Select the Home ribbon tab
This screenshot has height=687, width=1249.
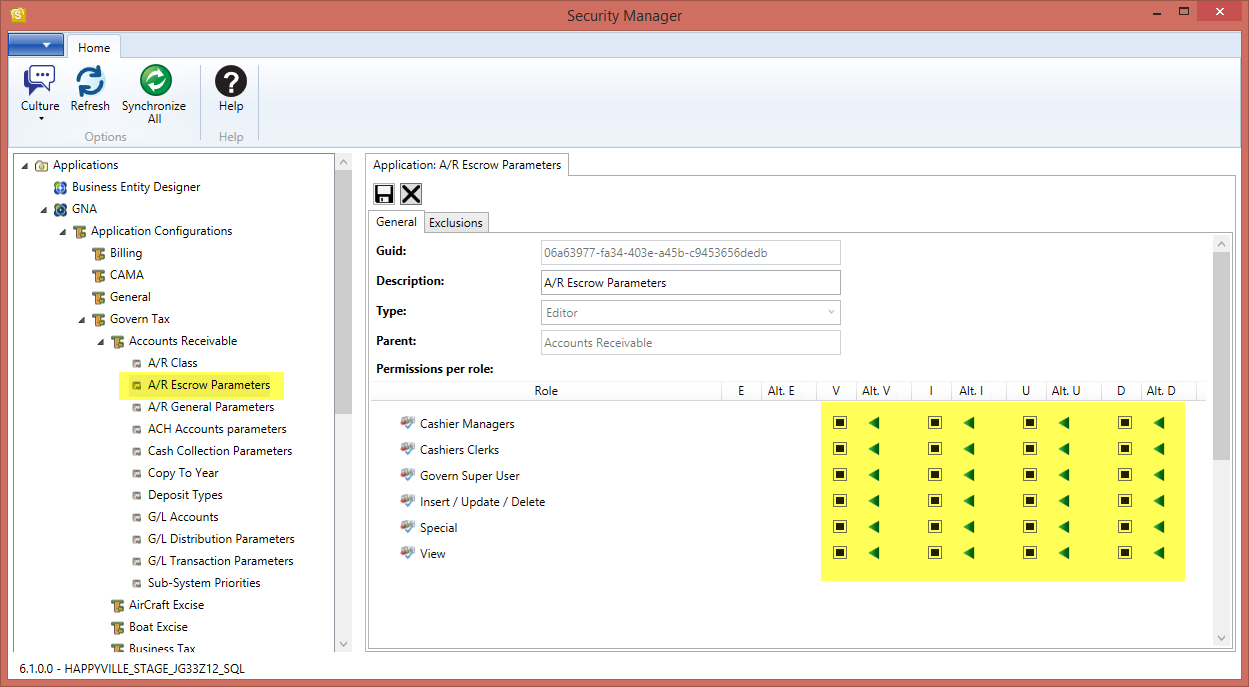(94, 47)
